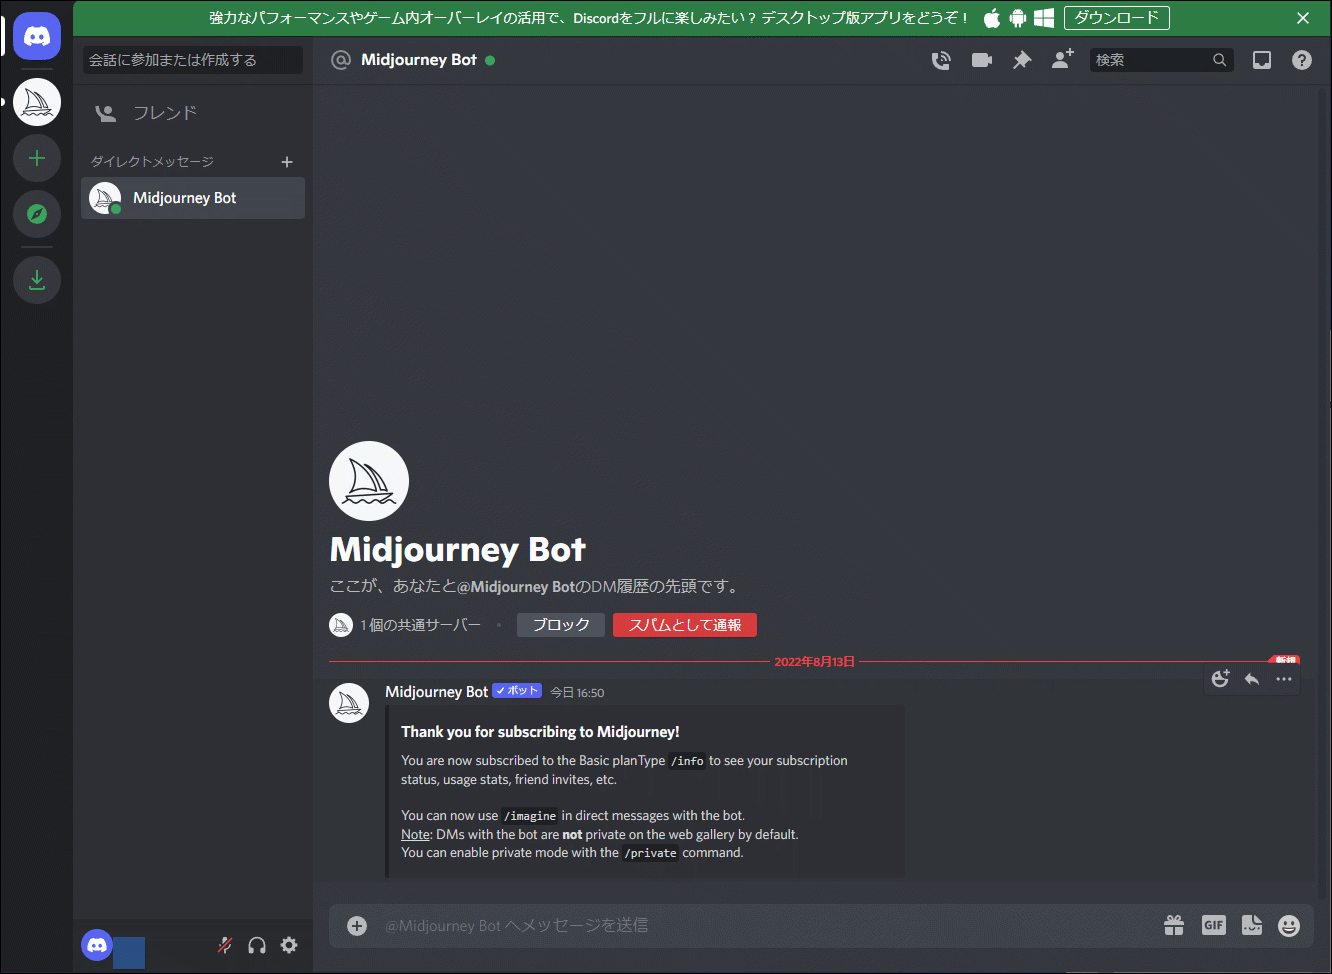Viewport: 1332px width, 974px height.
Task: Open the sticker picker
Action: pos(1252,926)
